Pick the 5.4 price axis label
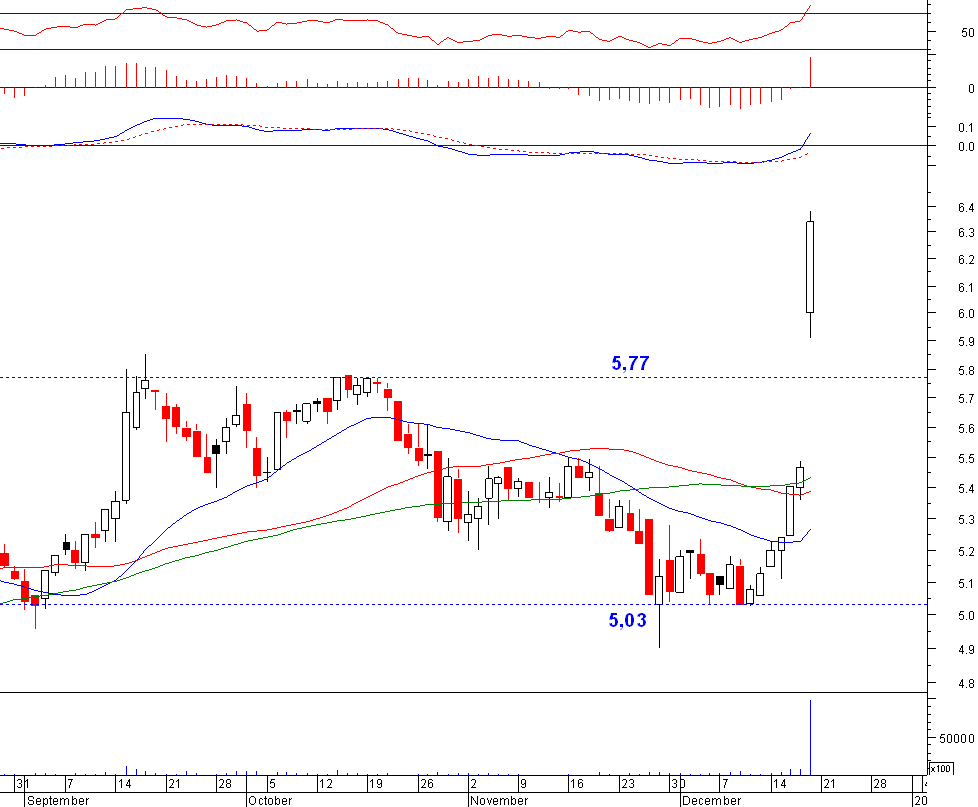This screenshot has height=807, width=978. point(966,488)
